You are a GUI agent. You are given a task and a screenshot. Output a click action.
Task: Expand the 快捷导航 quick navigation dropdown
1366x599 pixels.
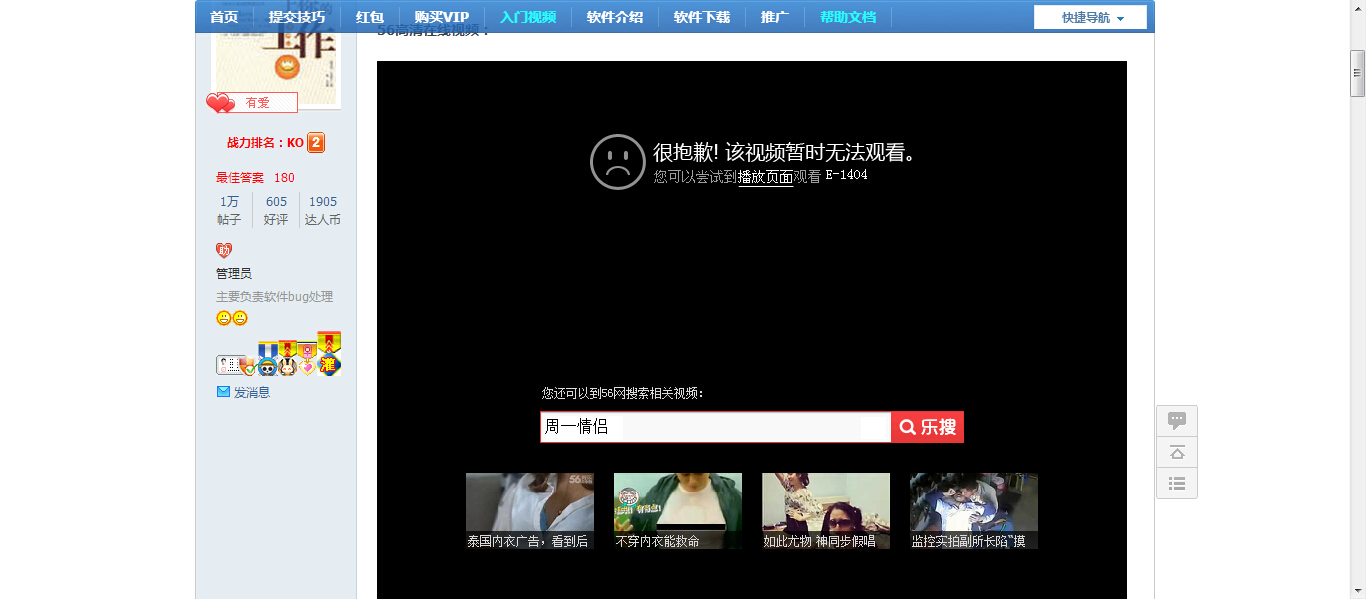tap(1091, 18)
